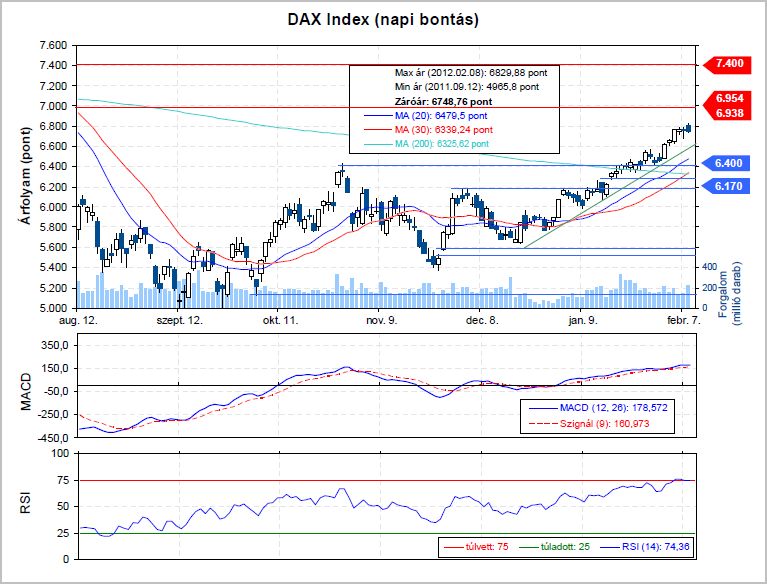The image size is (767, 584).
Task: Click the 'Forgalom (millió darab)' axis title
Action: [730, 293]
